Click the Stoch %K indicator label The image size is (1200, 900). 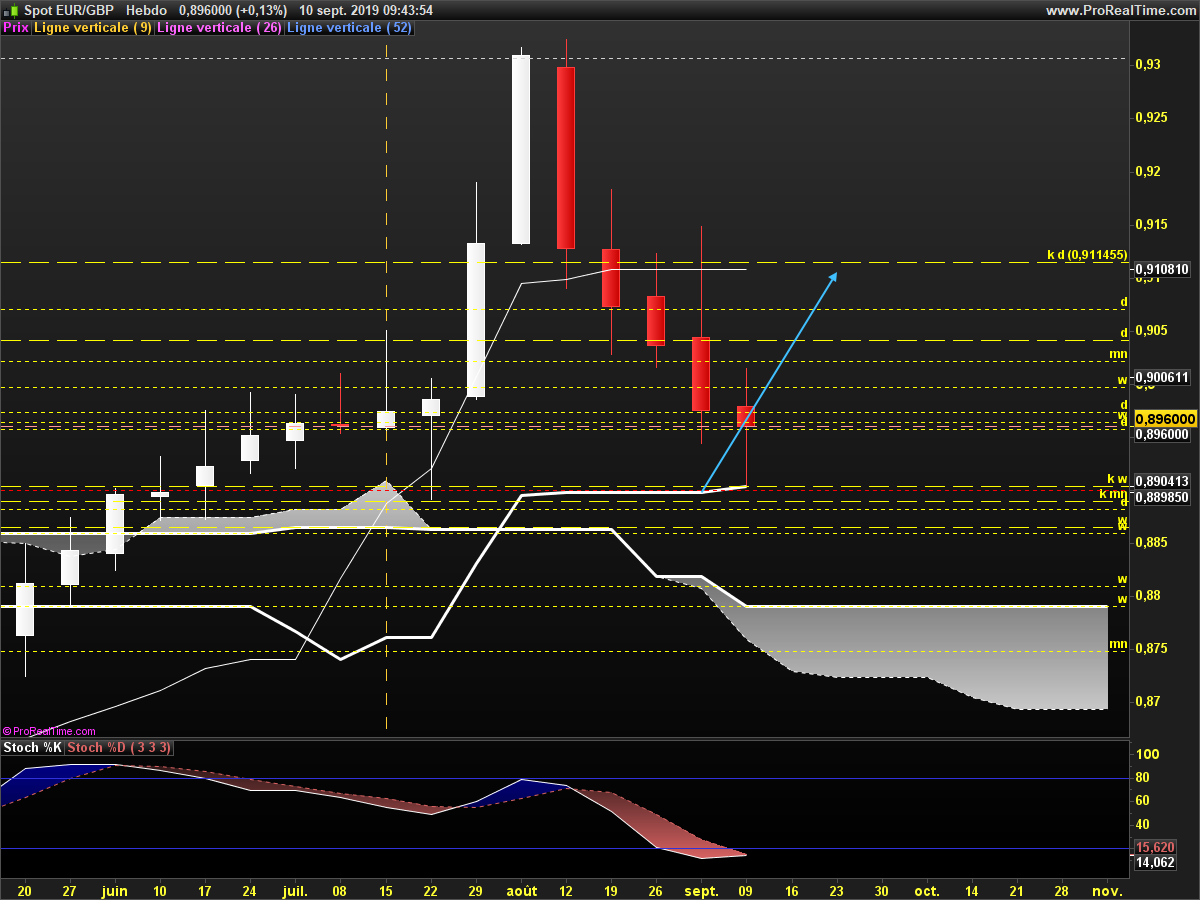click(33, 747)
